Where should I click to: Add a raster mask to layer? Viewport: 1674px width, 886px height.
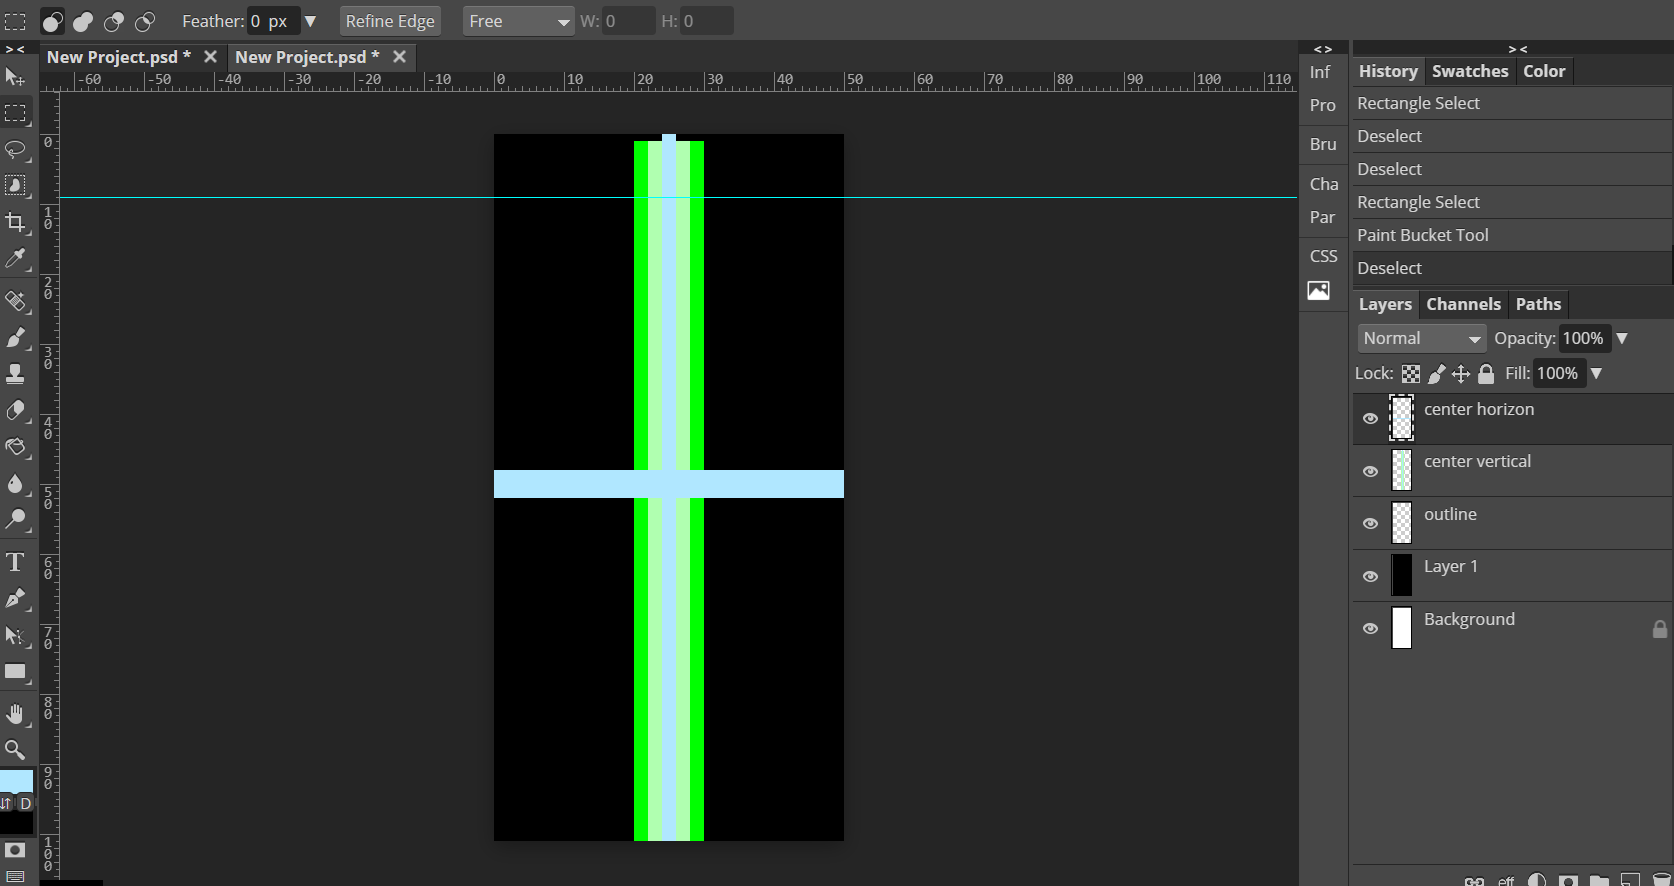[1568, 880]
